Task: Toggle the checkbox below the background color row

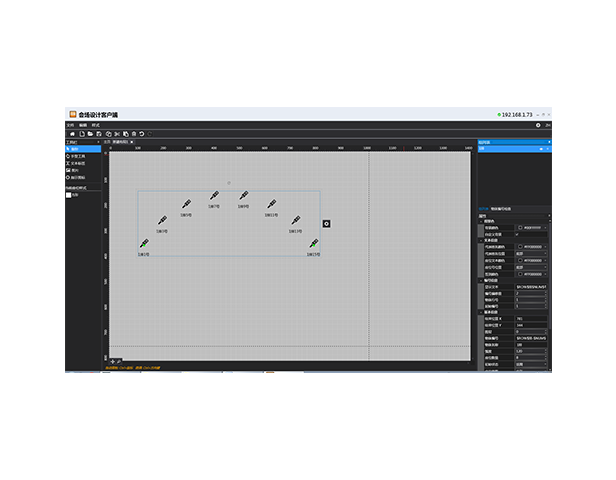Action: pos(518,234)
